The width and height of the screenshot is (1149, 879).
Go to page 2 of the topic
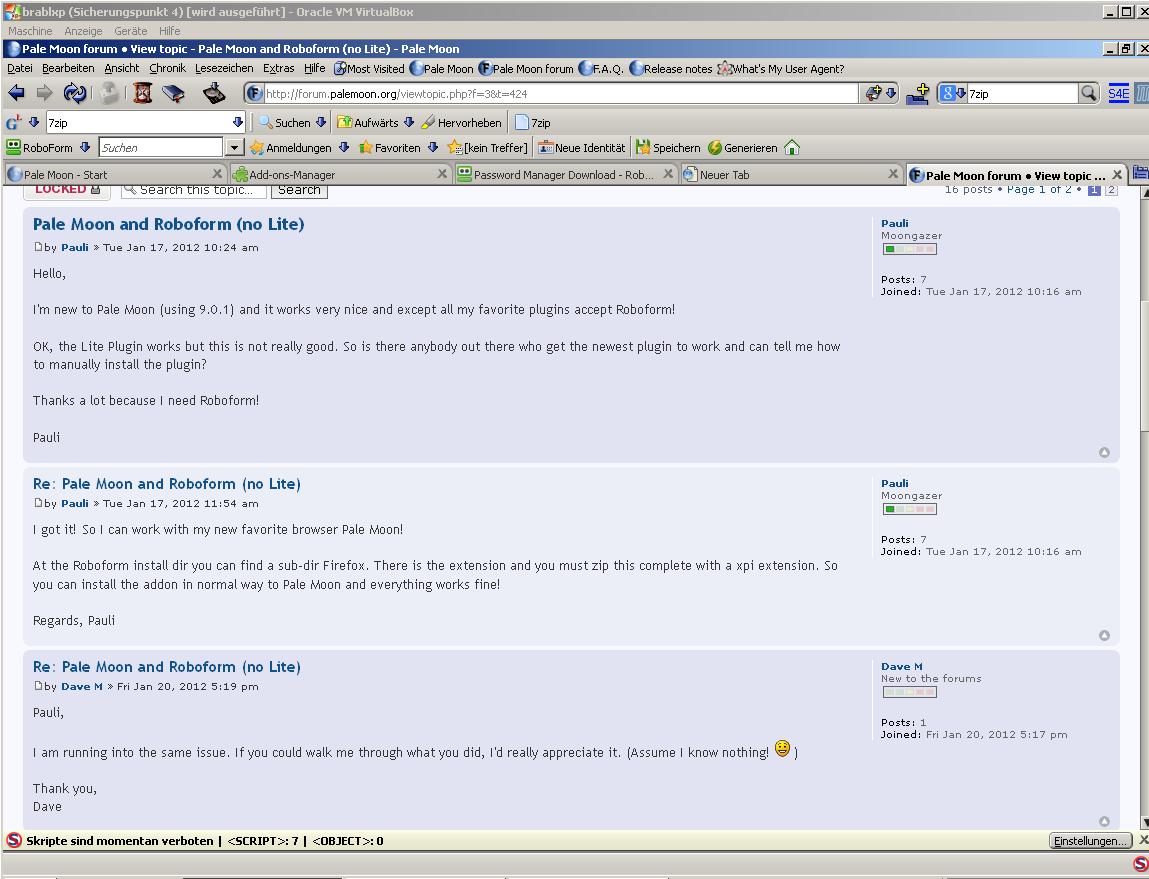coord(1111,190)
